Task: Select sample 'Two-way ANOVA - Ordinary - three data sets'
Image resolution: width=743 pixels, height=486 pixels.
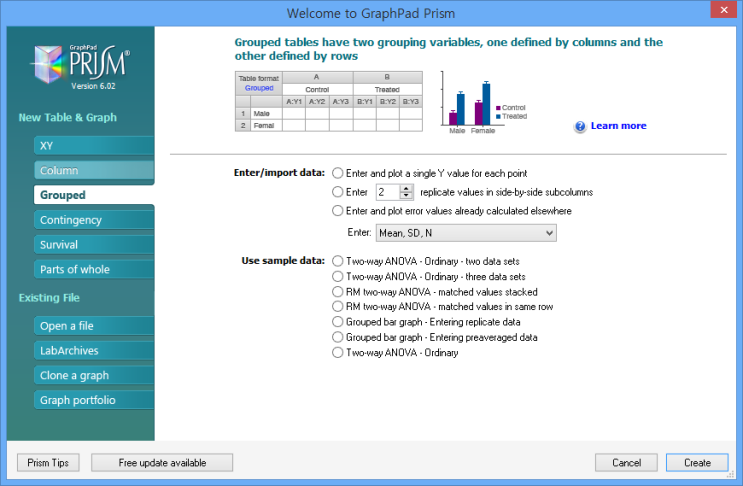Action: tap(337, 276)
